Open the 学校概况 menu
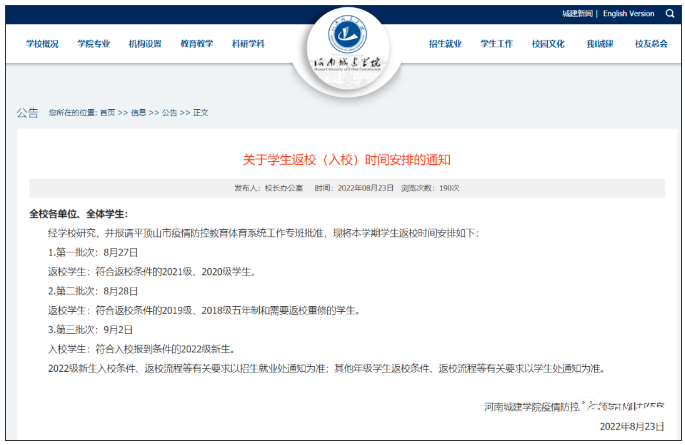The width and height of the screenshot is (685, 445). point(42,44)
